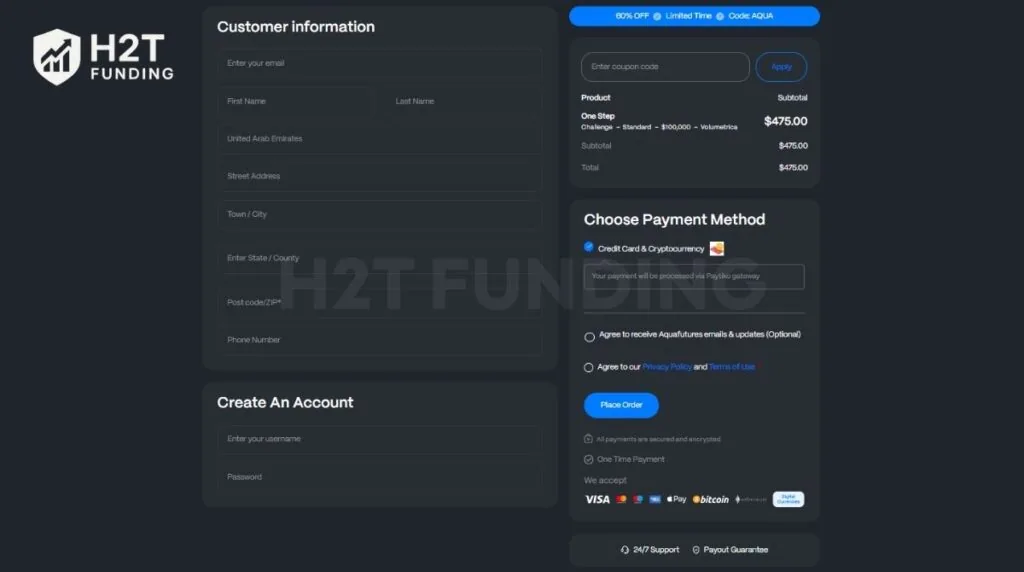Click the Mastercard payment logo
The image size is (1024, 572).
[621, 500]
